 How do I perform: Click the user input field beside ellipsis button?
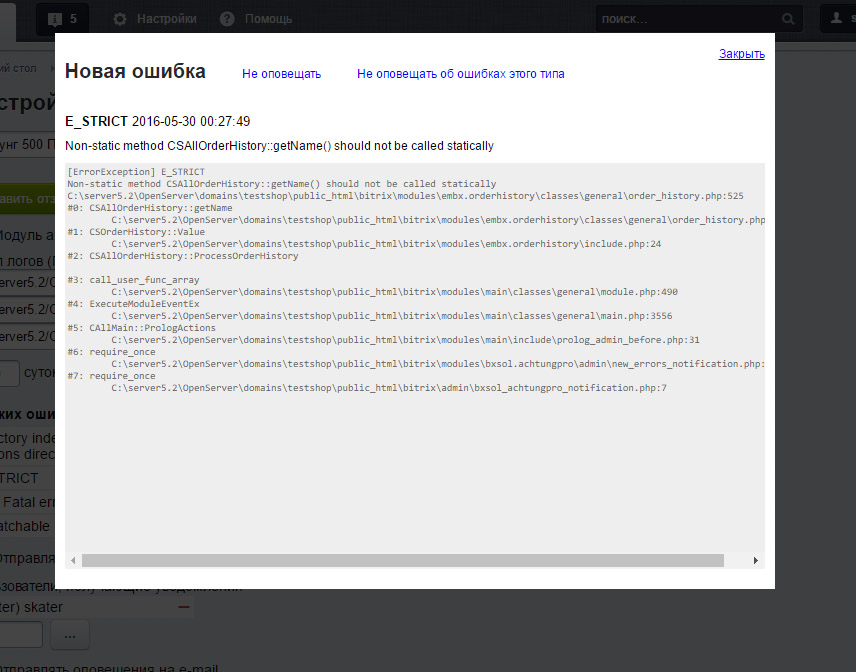[20, 635]
